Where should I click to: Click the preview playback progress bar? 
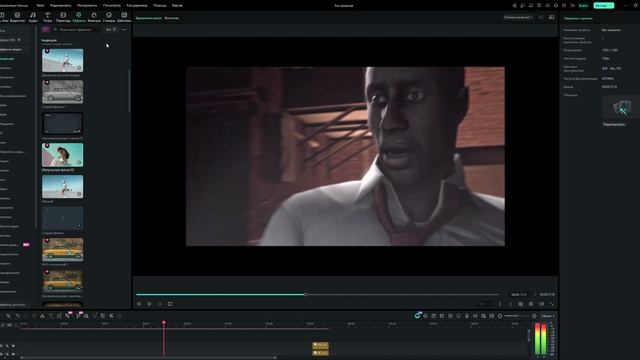click(x=317, y=294)
